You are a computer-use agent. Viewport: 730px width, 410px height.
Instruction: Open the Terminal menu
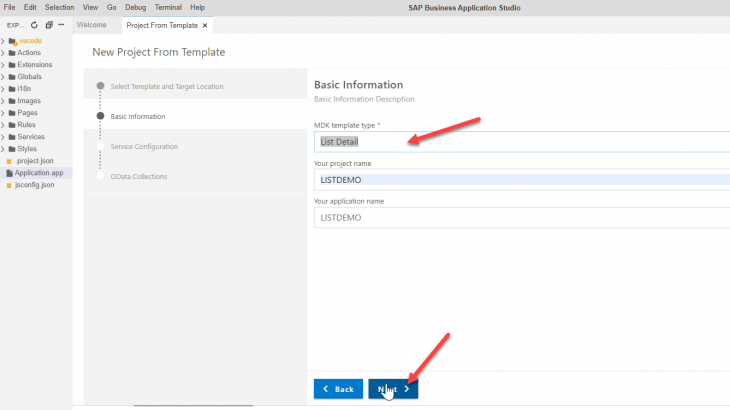pyautogui.click(x=168, y=7)
